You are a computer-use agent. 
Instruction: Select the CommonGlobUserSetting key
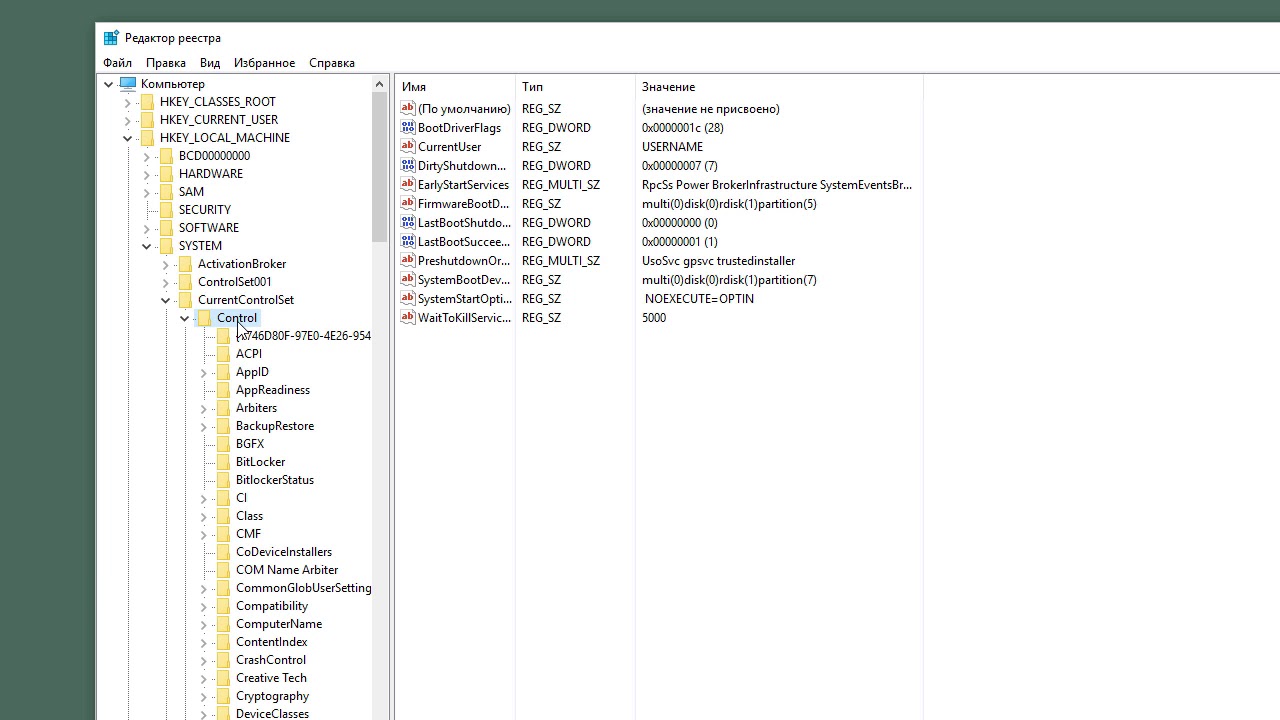pos(303,588)
